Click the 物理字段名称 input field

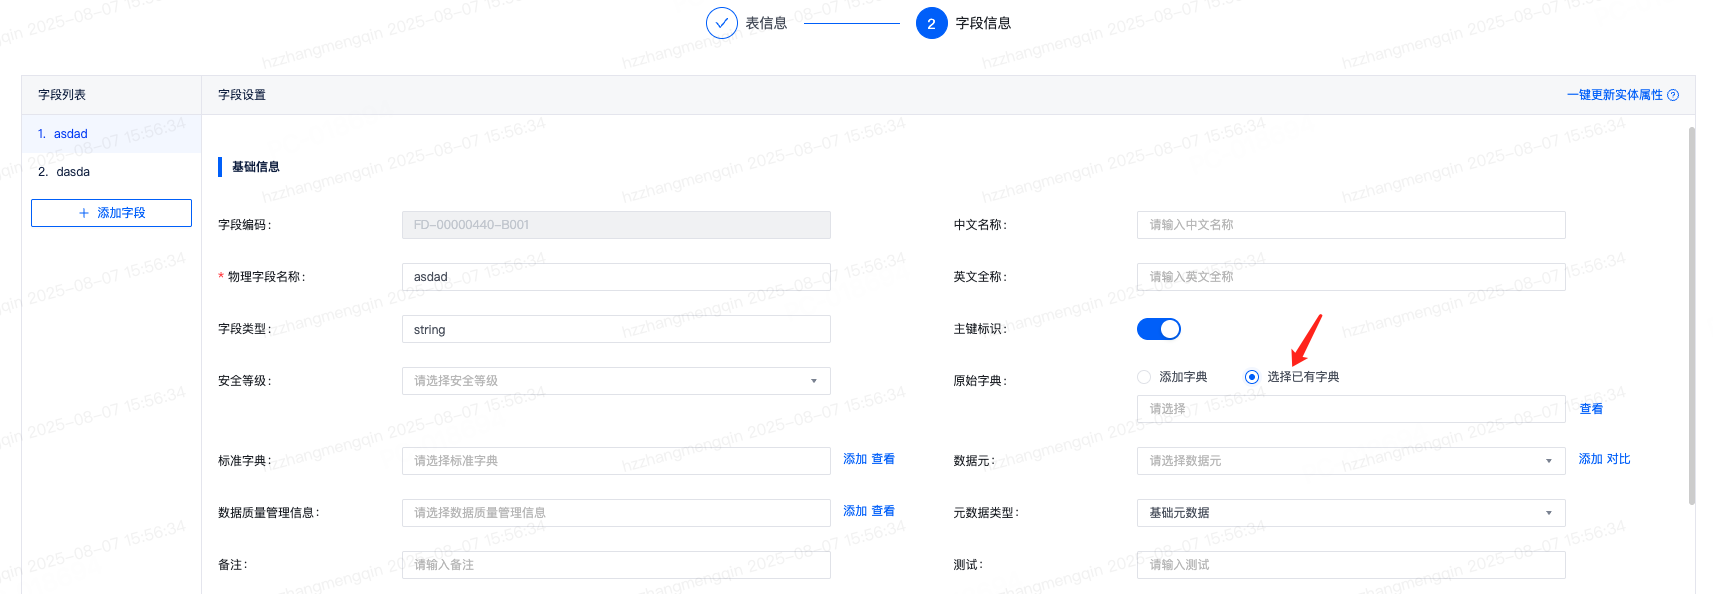pyautogui.click(x=615, y=277)
